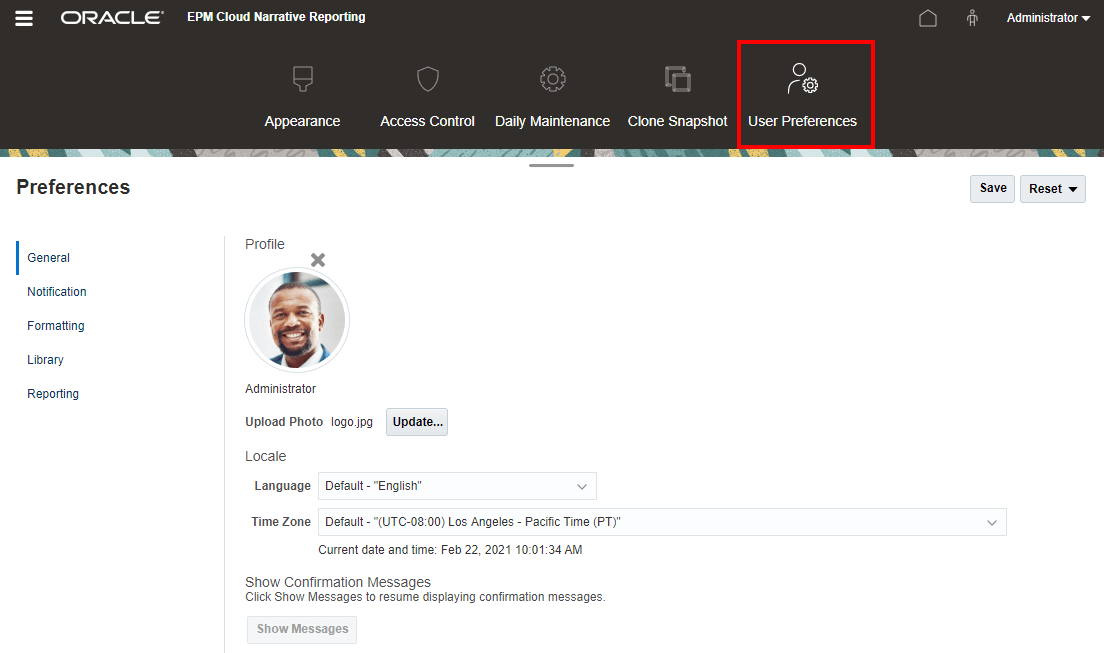Screen dimensions: 1104x653
Task: Click the Administrator profile photo
Action: pos(297,320)
